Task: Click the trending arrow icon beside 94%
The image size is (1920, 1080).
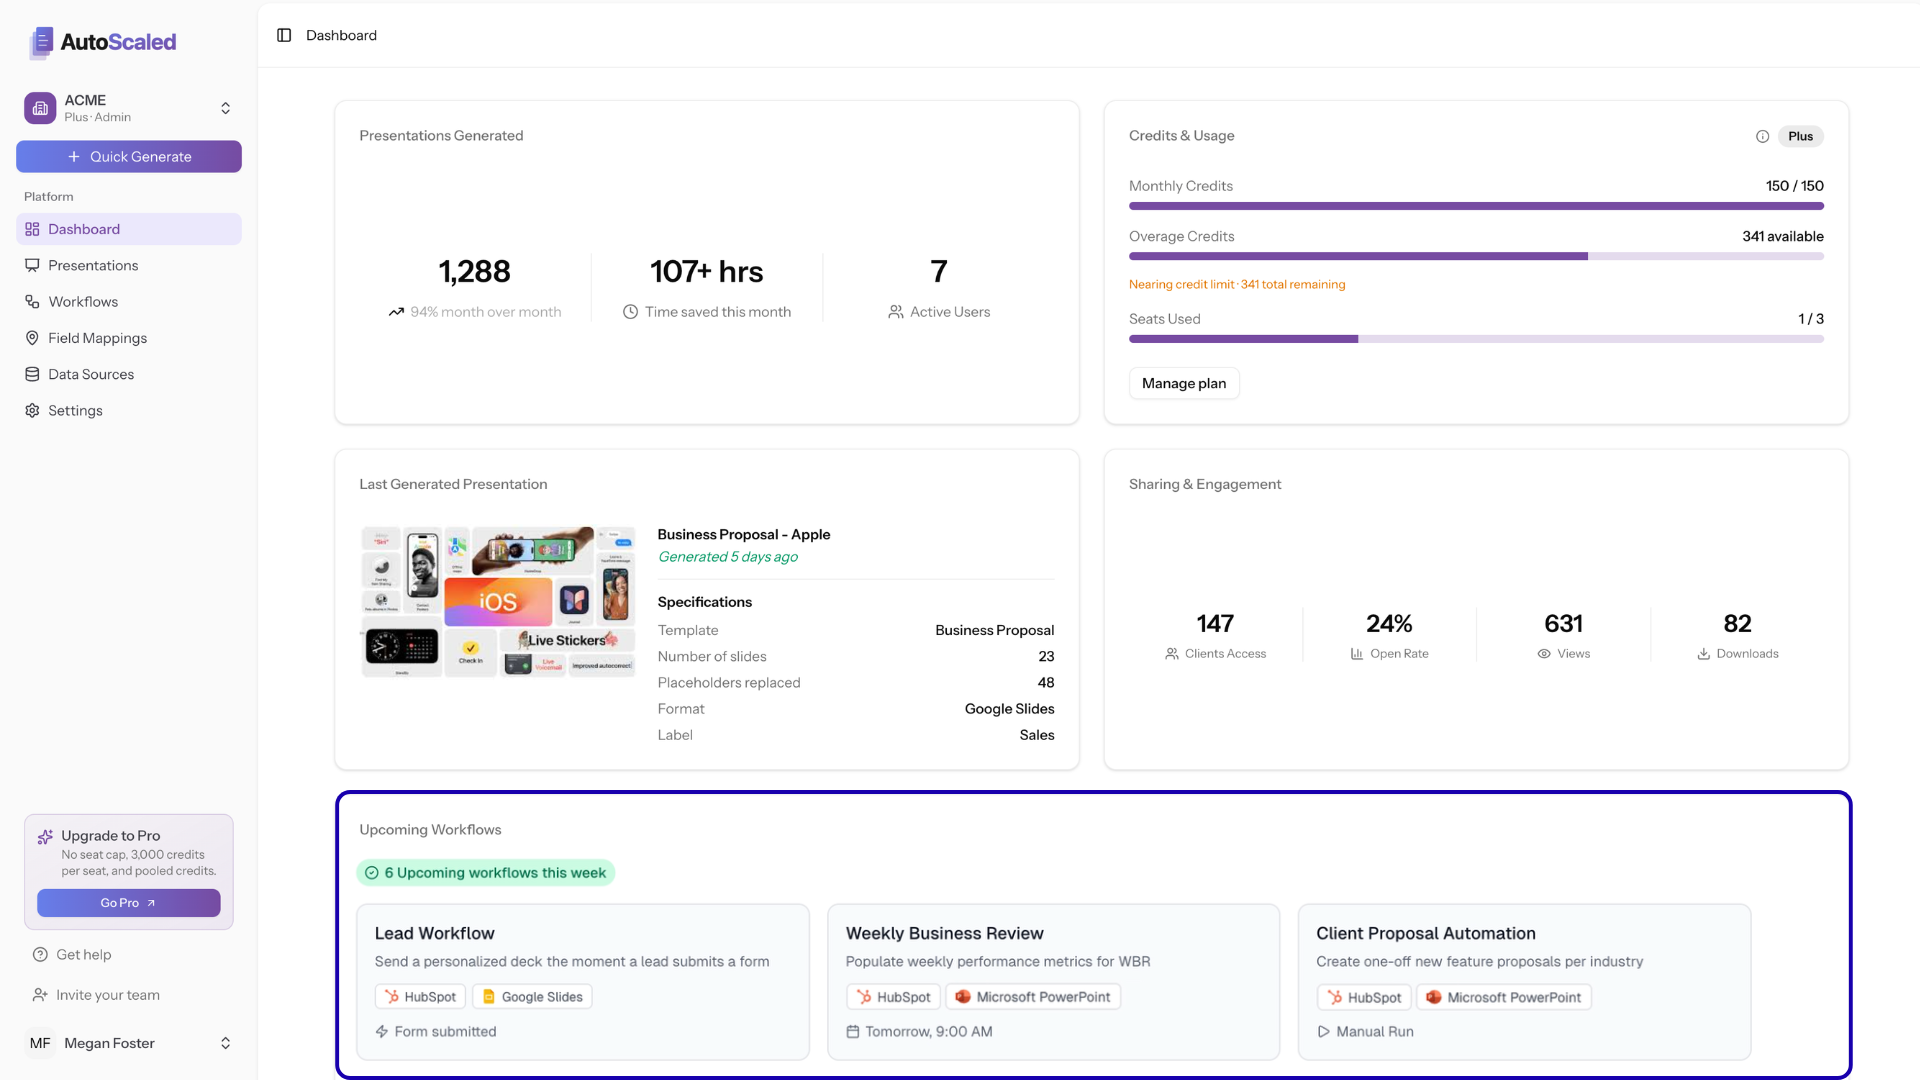Action: point(396,312)
